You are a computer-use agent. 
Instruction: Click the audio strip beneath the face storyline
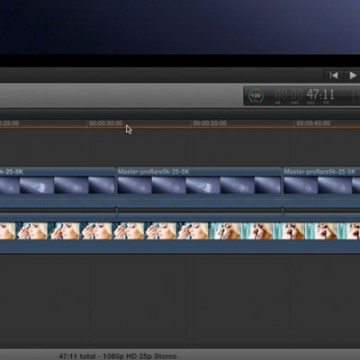[180, 246]
